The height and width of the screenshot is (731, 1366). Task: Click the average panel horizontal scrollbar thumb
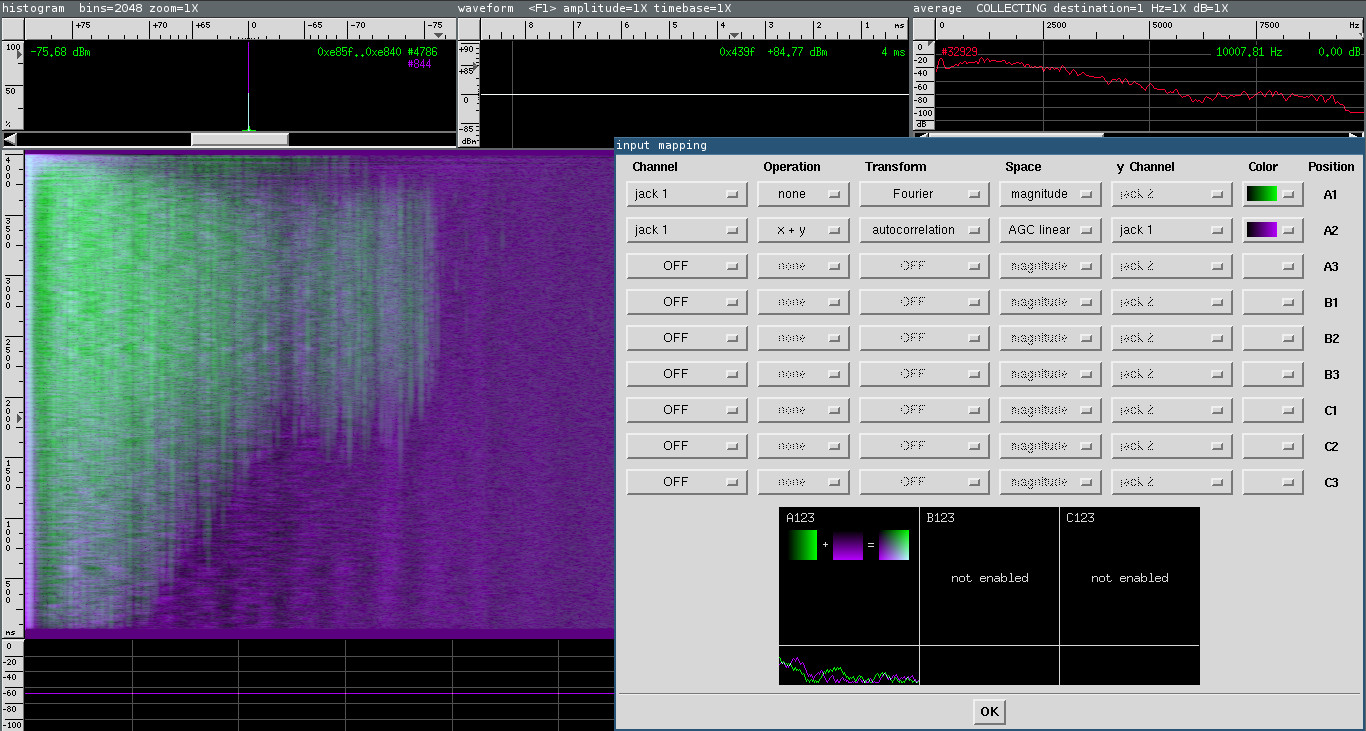pyautogui.click(x=1016, y=135)
